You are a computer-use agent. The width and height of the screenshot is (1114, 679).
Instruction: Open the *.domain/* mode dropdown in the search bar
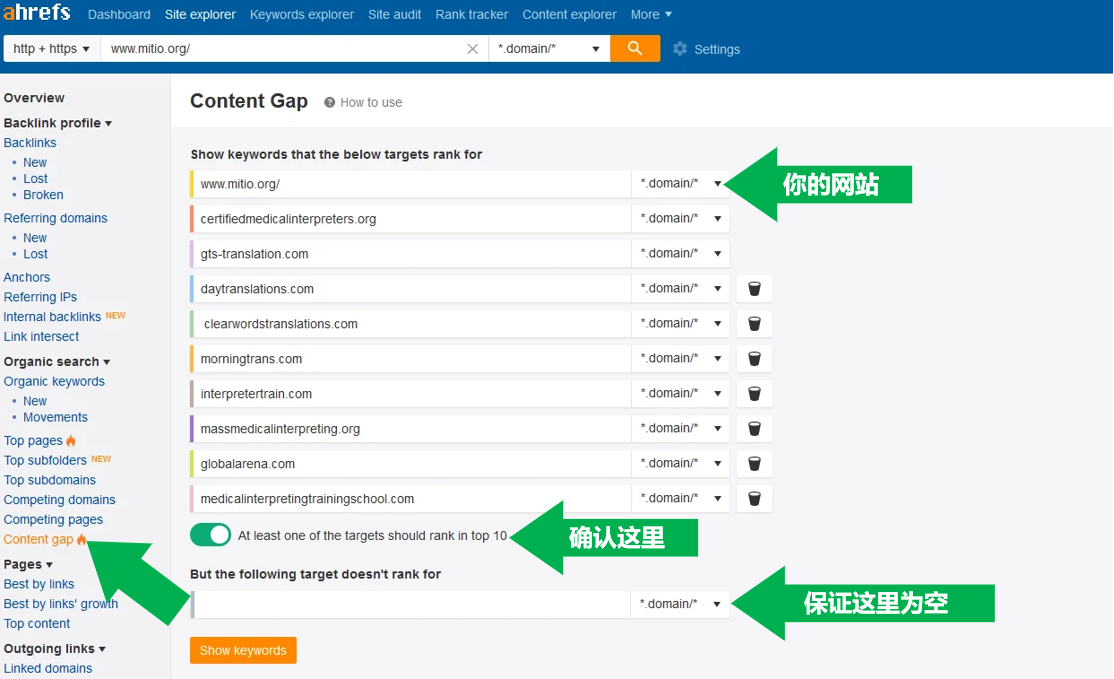tap(549, 48)
